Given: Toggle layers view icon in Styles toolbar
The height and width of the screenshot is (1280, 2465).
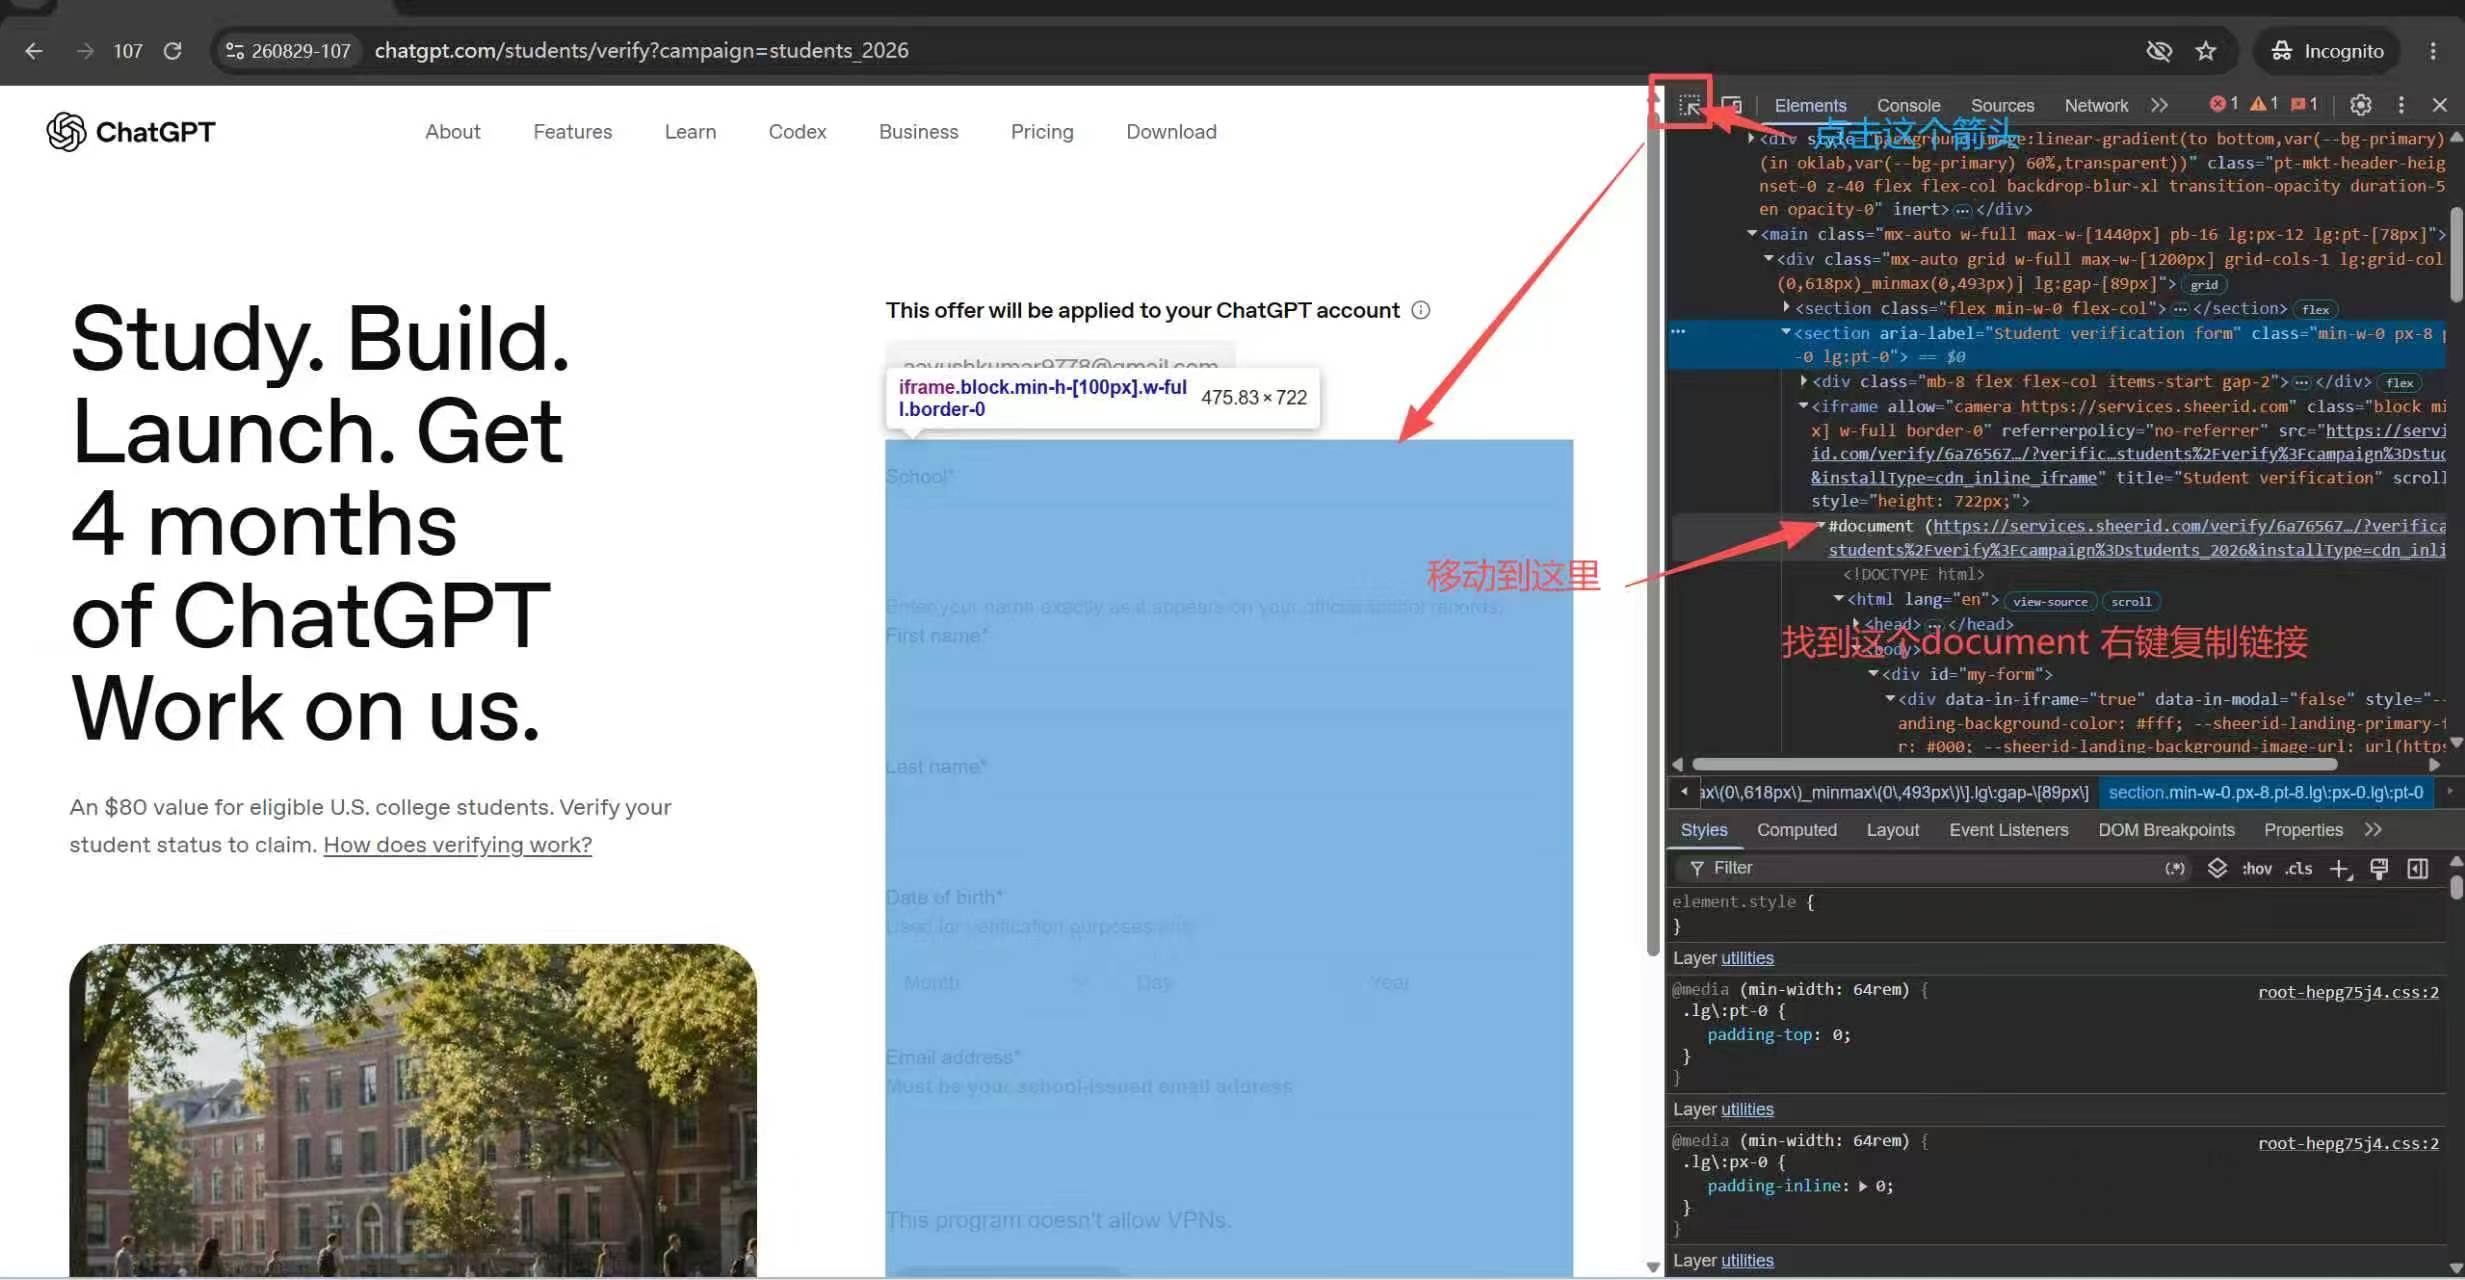Looking at the screenshot, I should 2217,868.
